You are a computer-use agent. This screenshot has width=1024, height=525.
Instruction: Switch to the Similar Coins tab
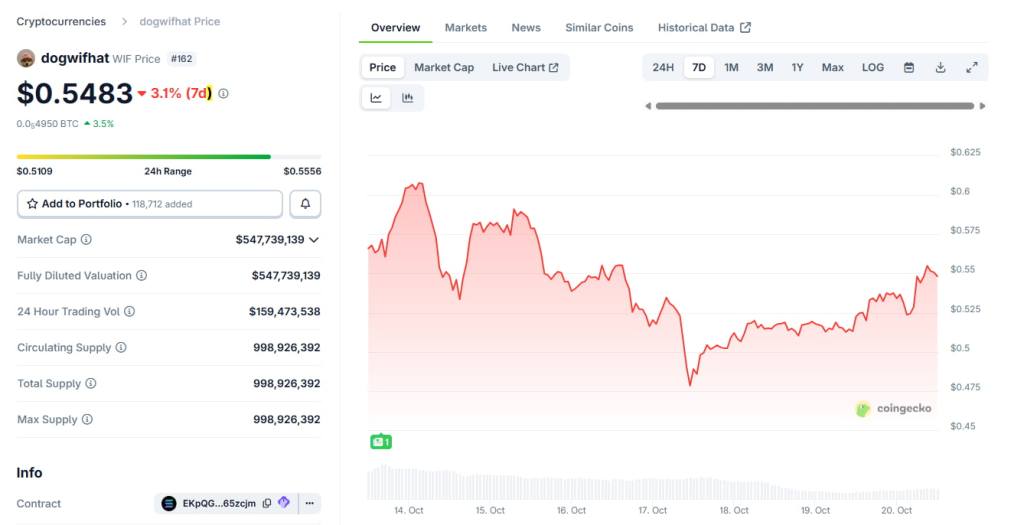[x=599, y=28]
